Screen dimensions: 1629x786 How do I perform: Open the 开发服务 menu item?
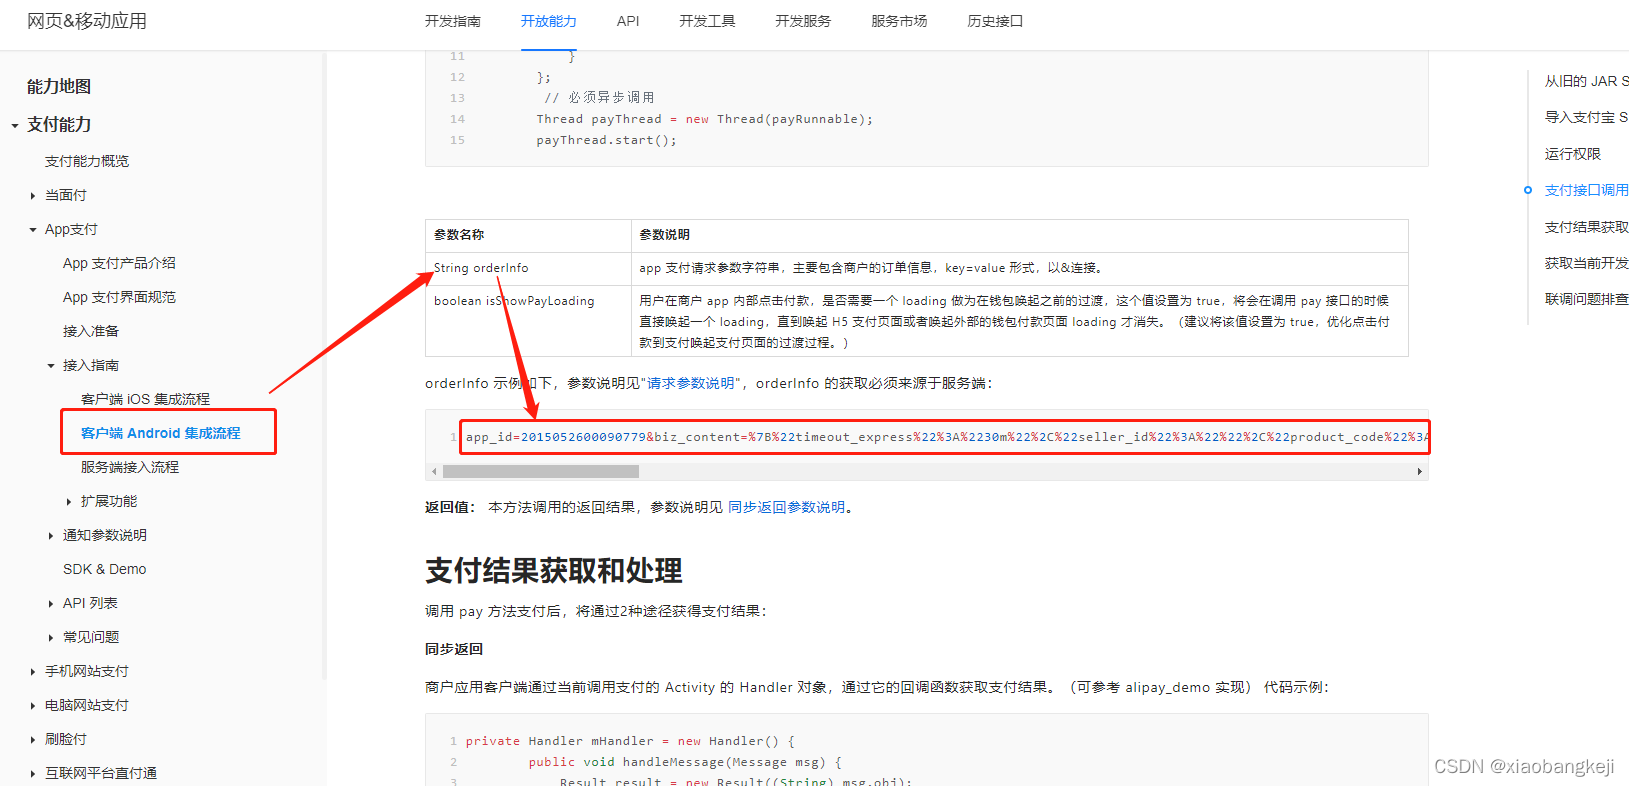pos(803,21)
